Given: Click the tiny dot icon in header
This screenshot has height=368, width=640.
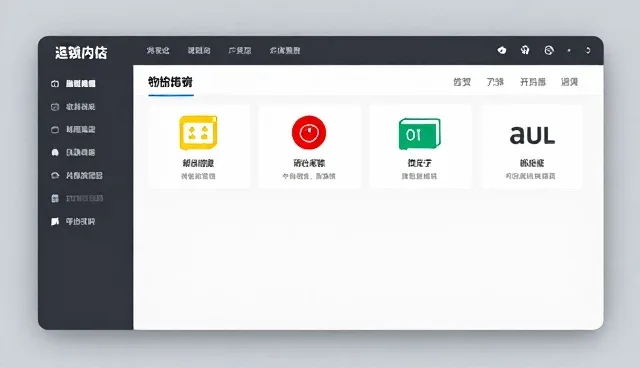Looking at the screenshot, I should tap(569, 51).
